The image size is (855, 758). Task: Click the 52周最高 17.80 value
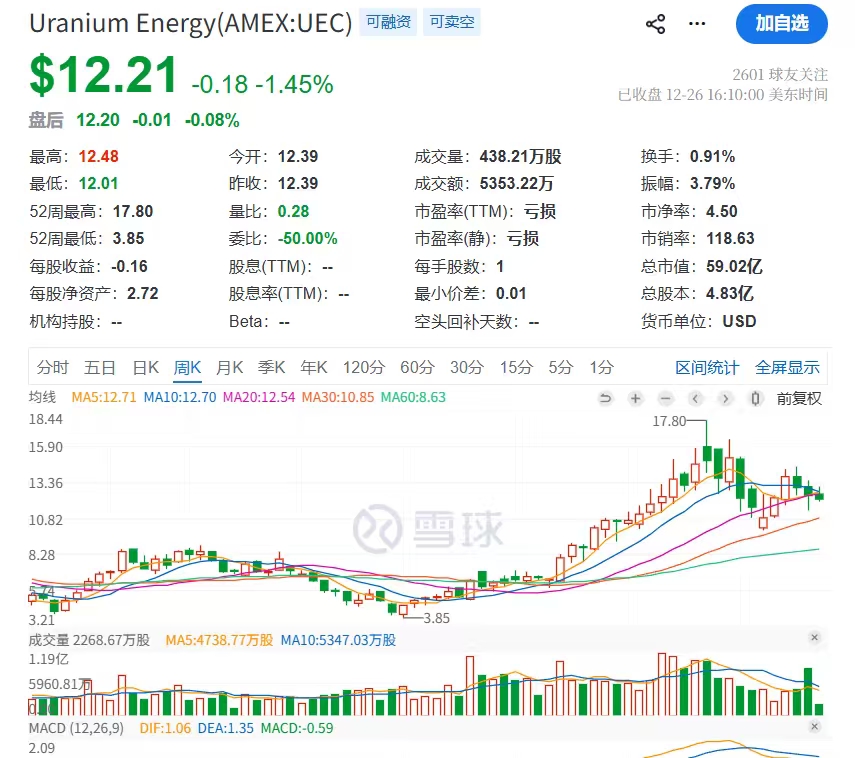[133, 211]
